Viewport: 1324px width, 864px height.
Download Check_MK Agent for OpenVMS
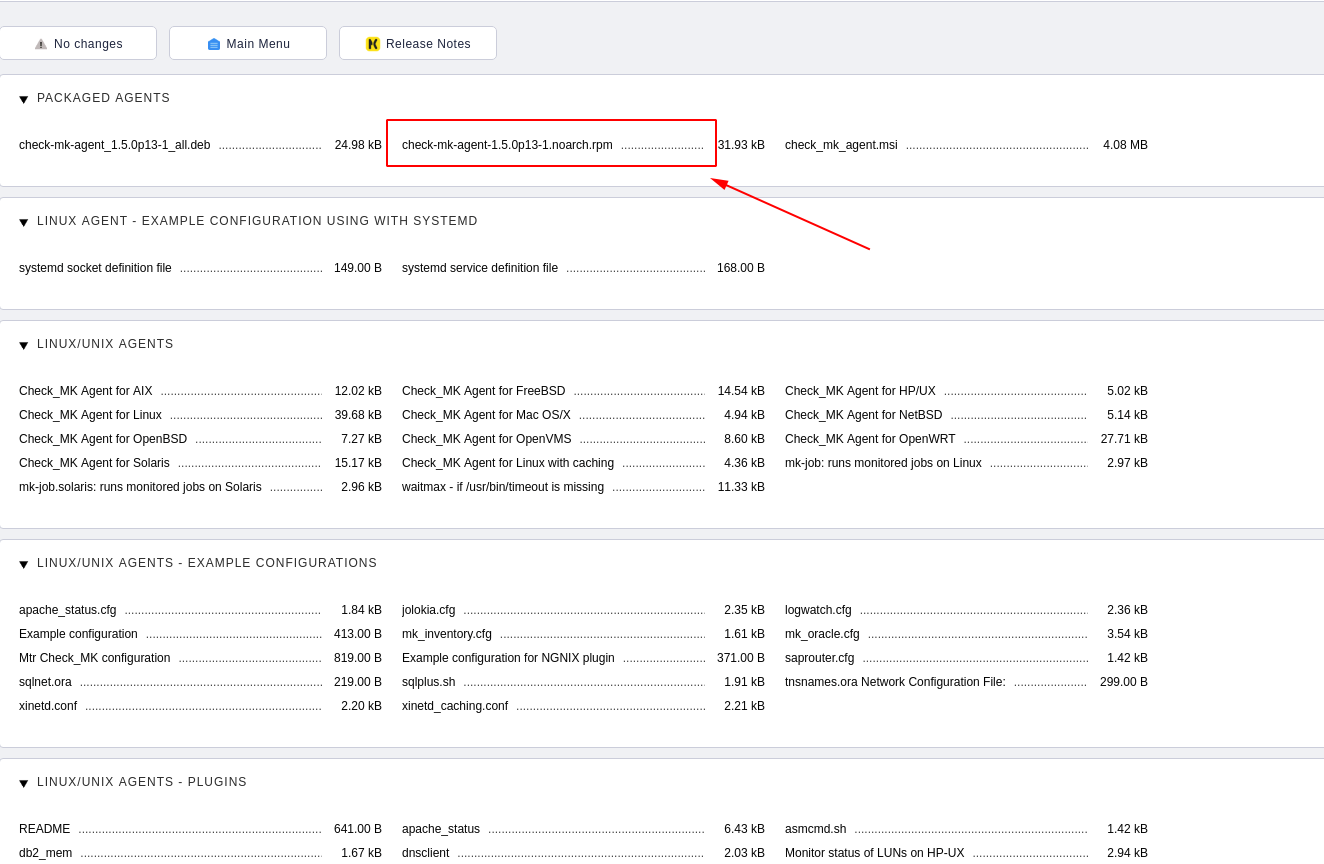487,439
